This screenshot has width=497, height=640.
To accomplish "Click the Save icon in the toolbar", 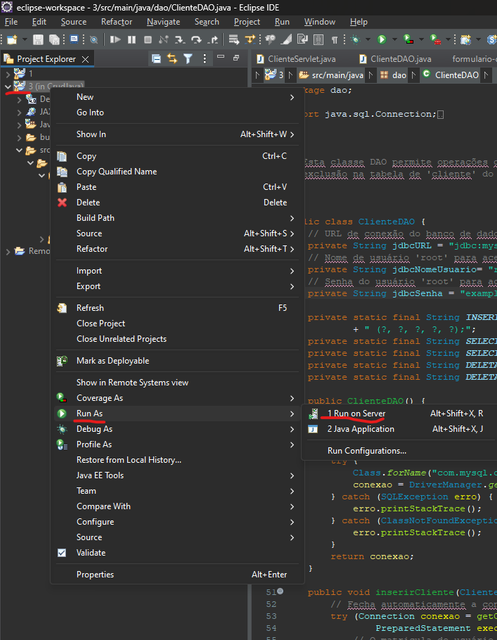I will (38, 39).
